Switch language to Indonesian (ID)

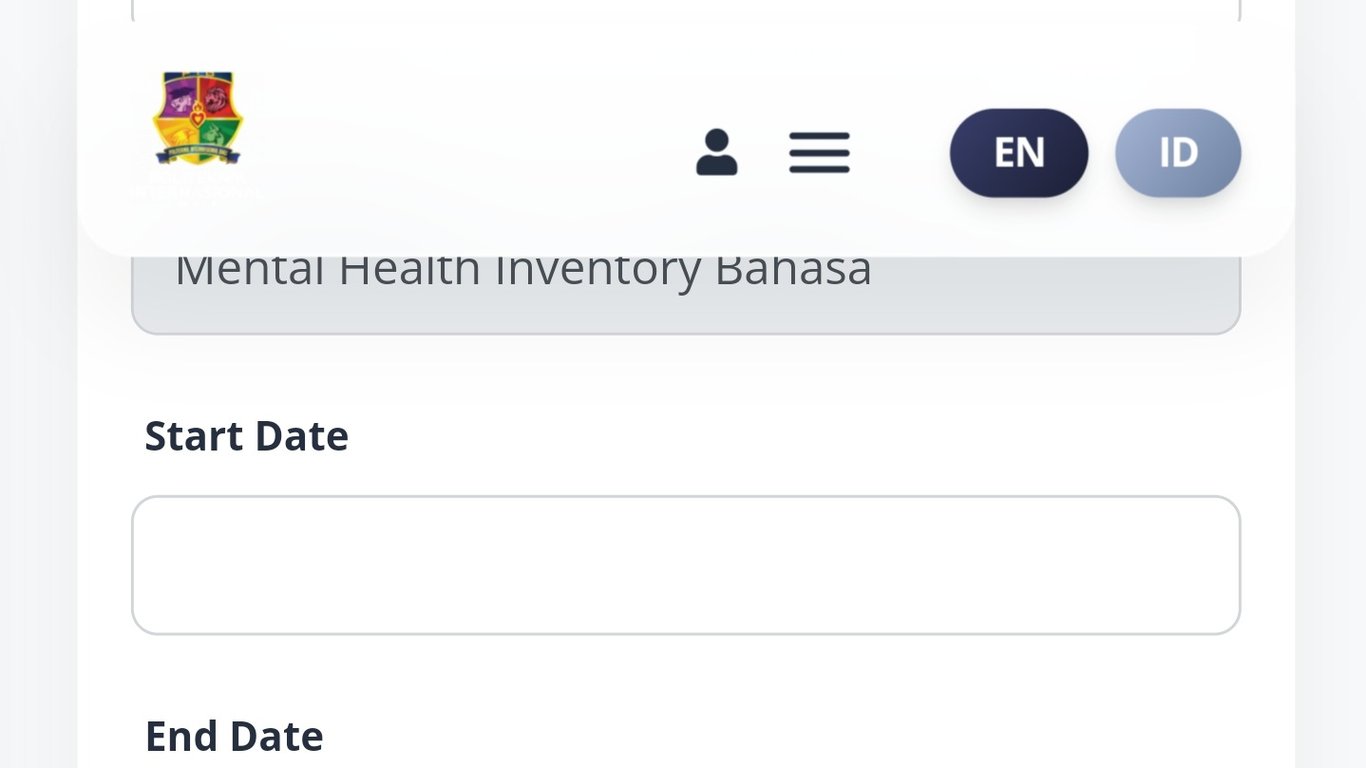pyautogui.click(x=1177, y=153)
